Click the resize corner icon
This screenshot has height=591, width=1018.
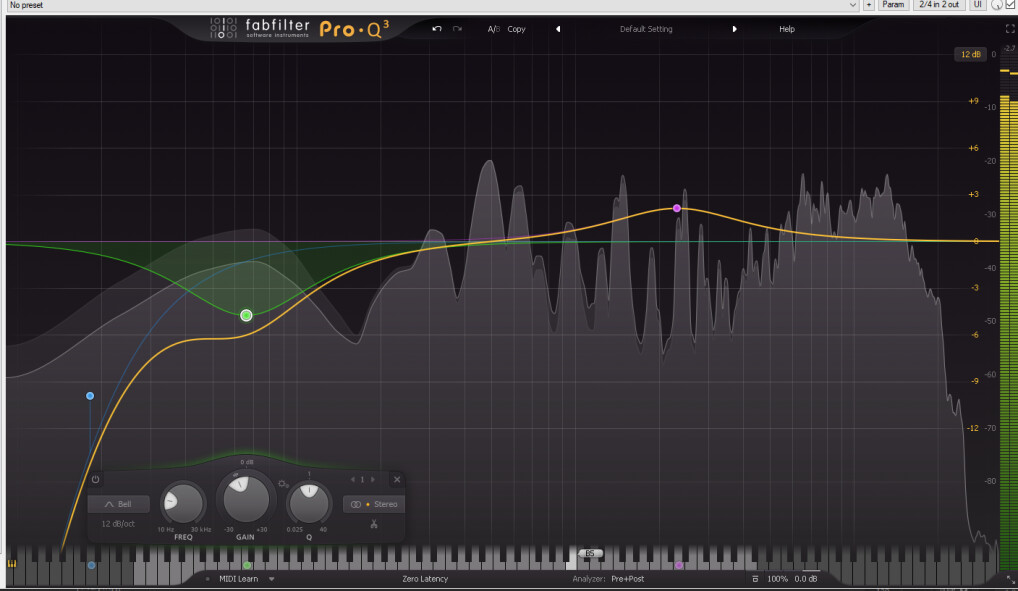coord(1010,579)
